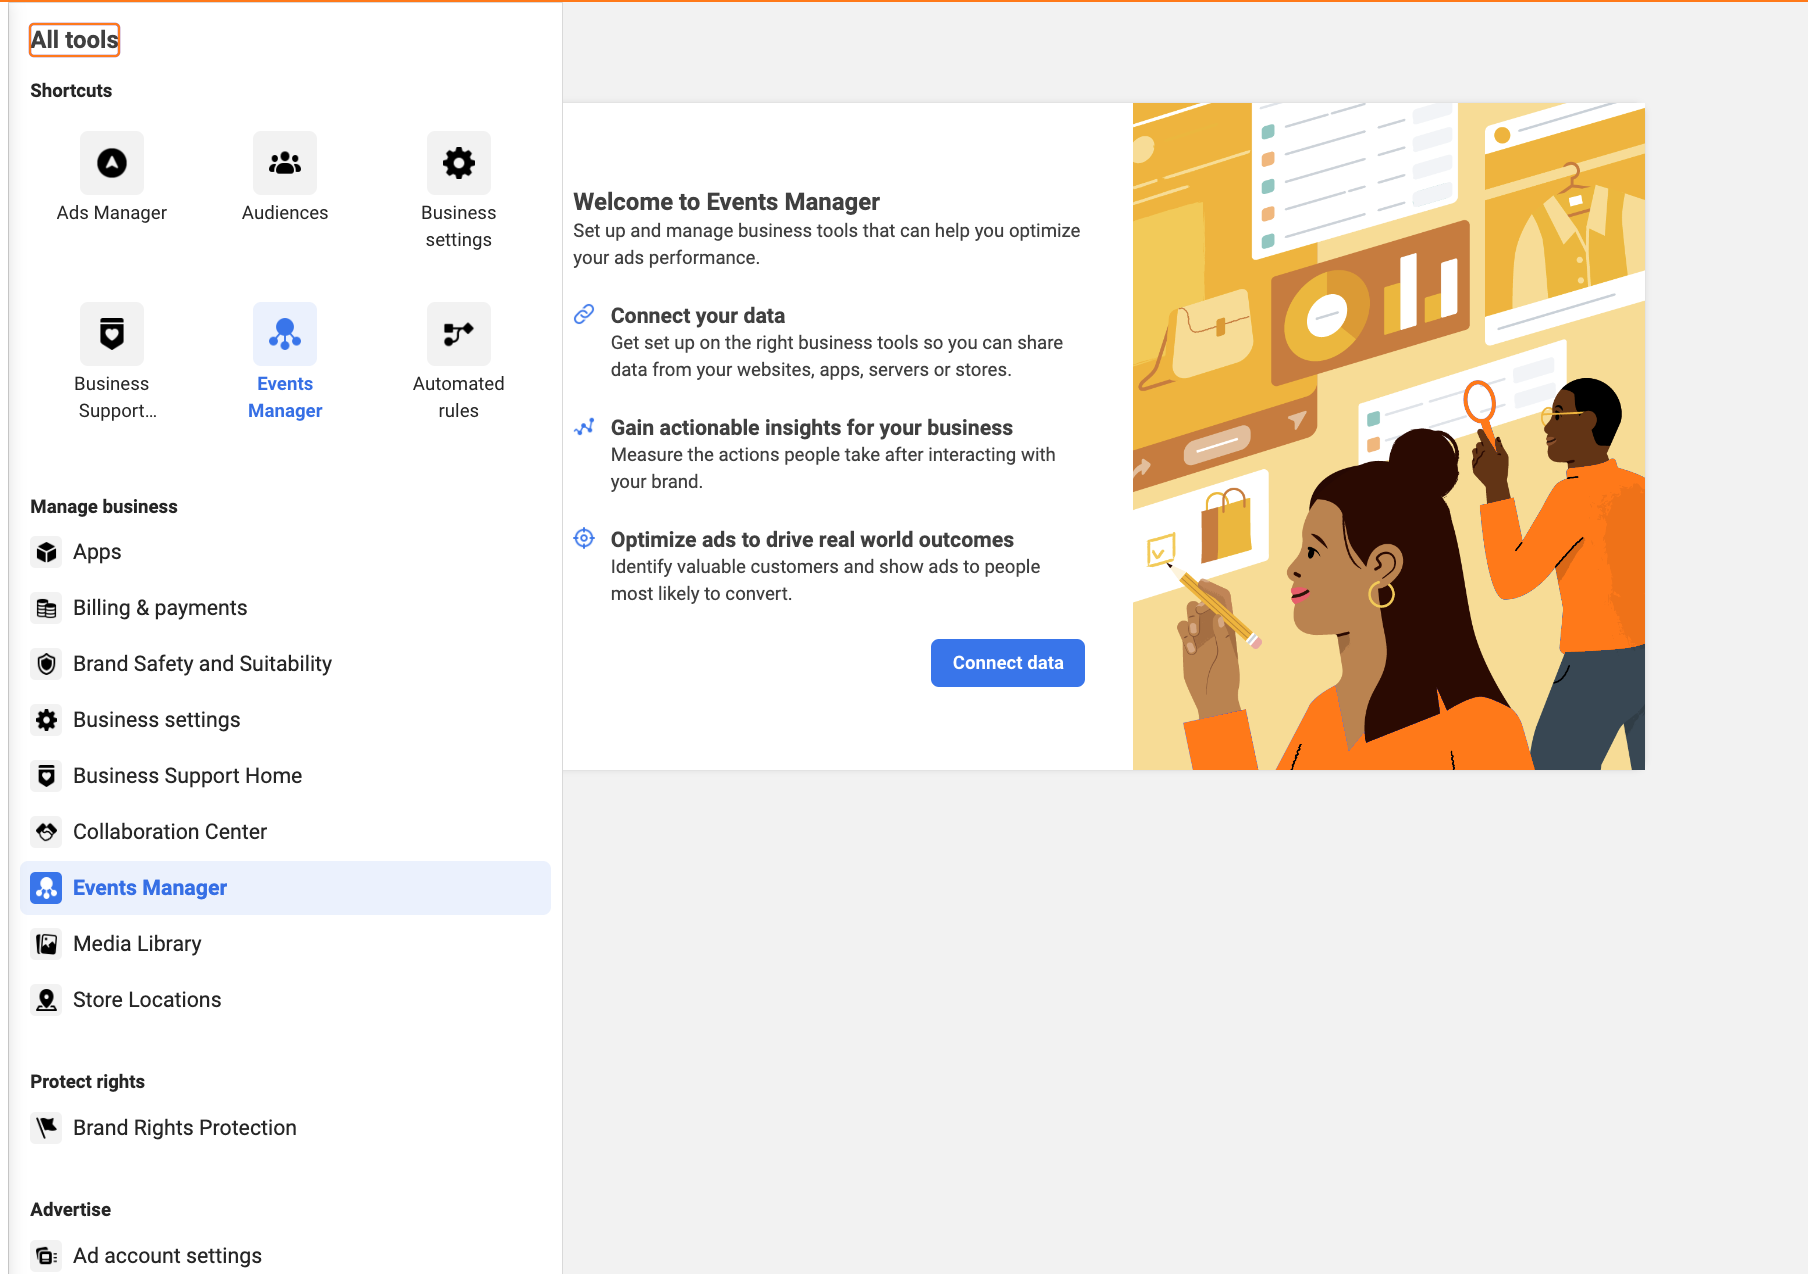The width and height of the screenshot is (1808, 1274).
Task: Select the highlighted Events Manager list item
Action: pos(285,888)
